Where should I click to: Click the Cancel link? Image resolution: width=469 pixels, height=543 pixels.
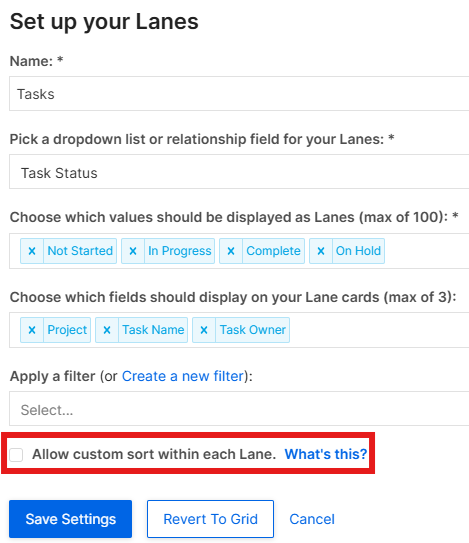tap(312, 519)
